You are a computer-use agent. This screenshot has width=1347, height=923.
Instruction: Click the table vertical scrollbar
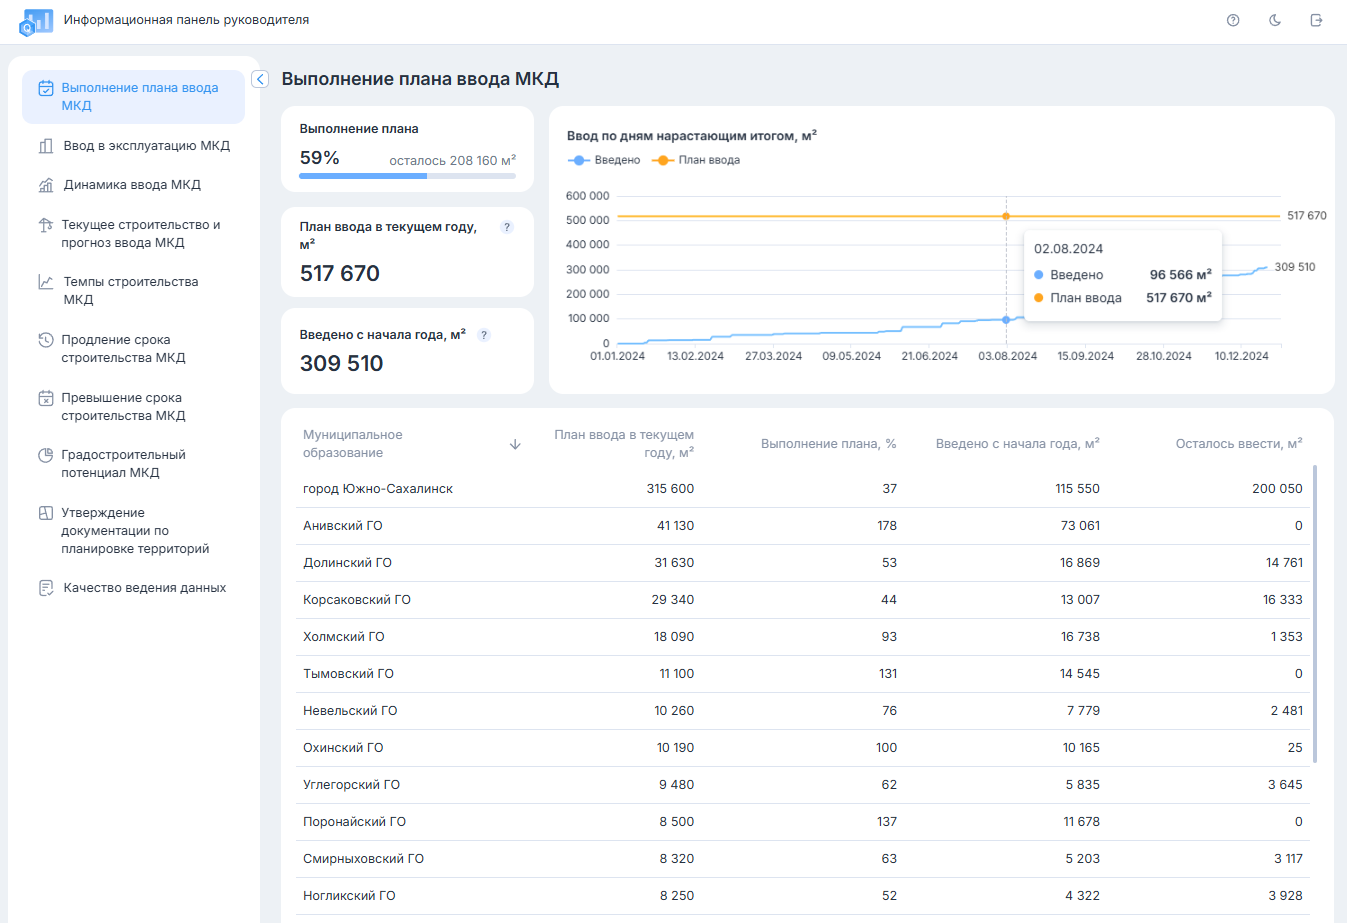[x=1315, y=614]
